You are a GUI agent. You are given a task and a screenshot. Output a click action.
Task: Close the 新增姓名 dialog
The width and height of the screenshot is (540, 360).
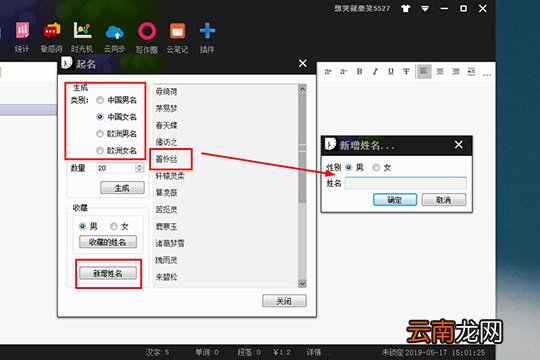pos(459,145)
